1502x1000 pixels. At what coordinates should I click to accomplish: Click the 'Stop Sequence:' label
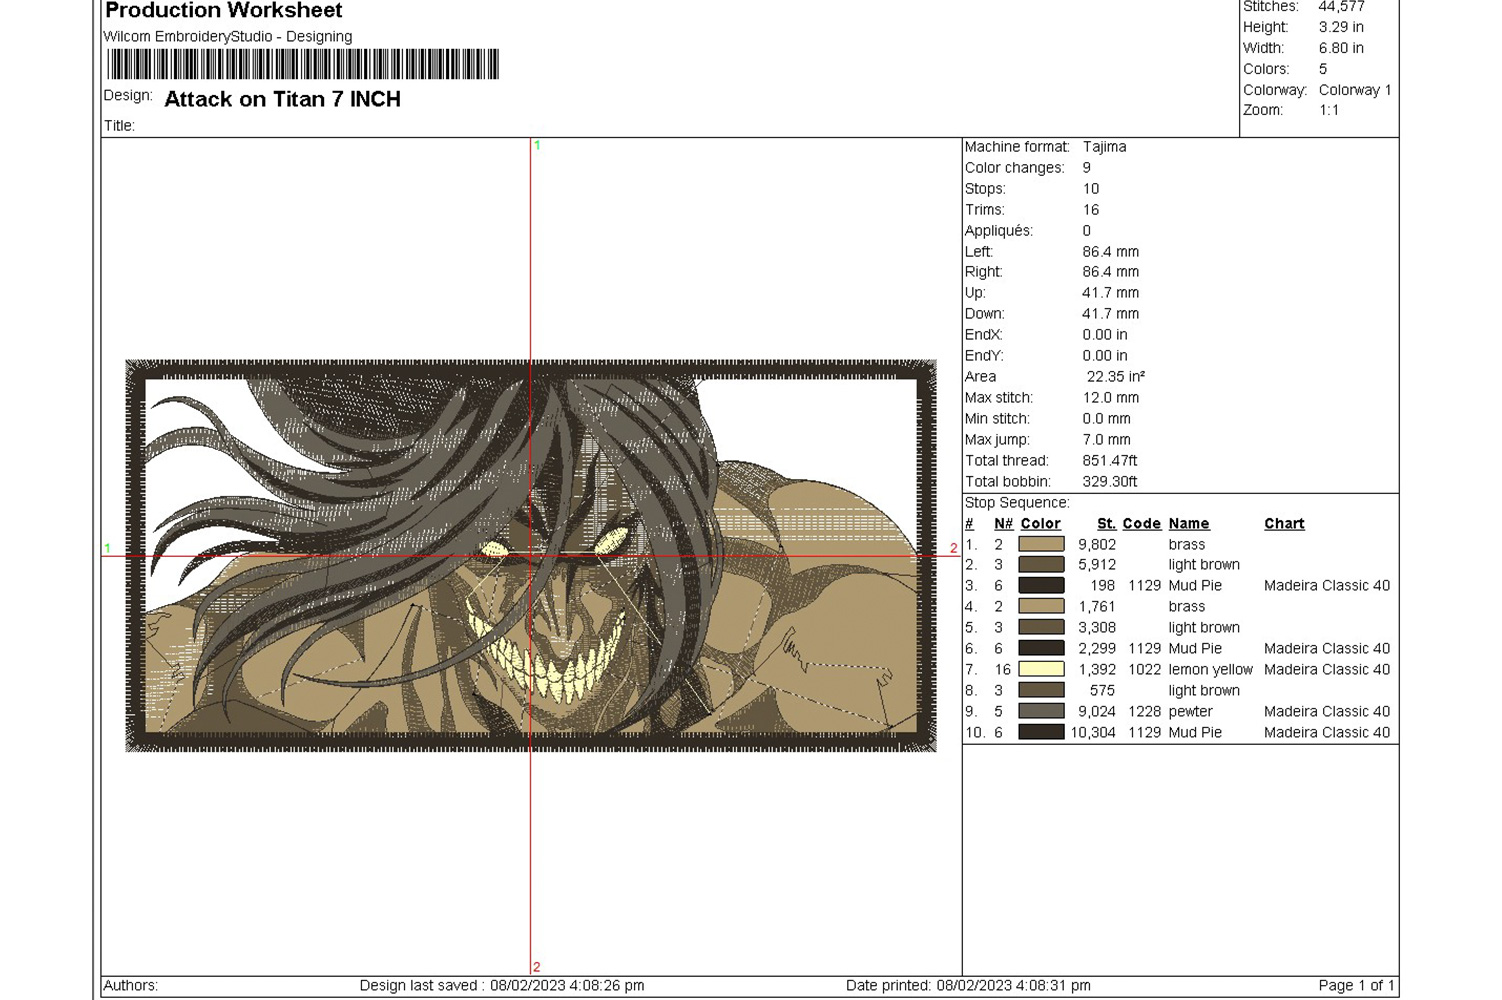[1017, 503]
